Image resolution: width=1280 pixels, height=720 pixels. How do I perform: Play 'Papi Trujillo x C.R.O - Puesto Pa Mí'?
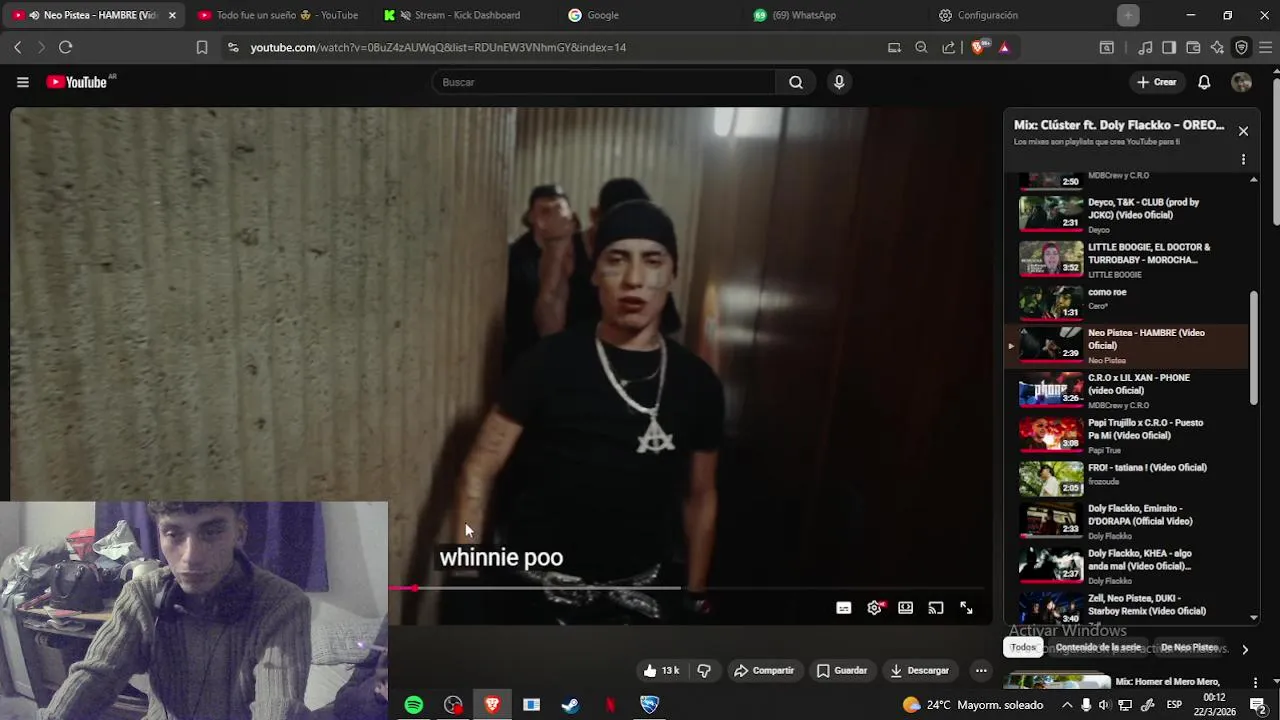pos(1128,435)
